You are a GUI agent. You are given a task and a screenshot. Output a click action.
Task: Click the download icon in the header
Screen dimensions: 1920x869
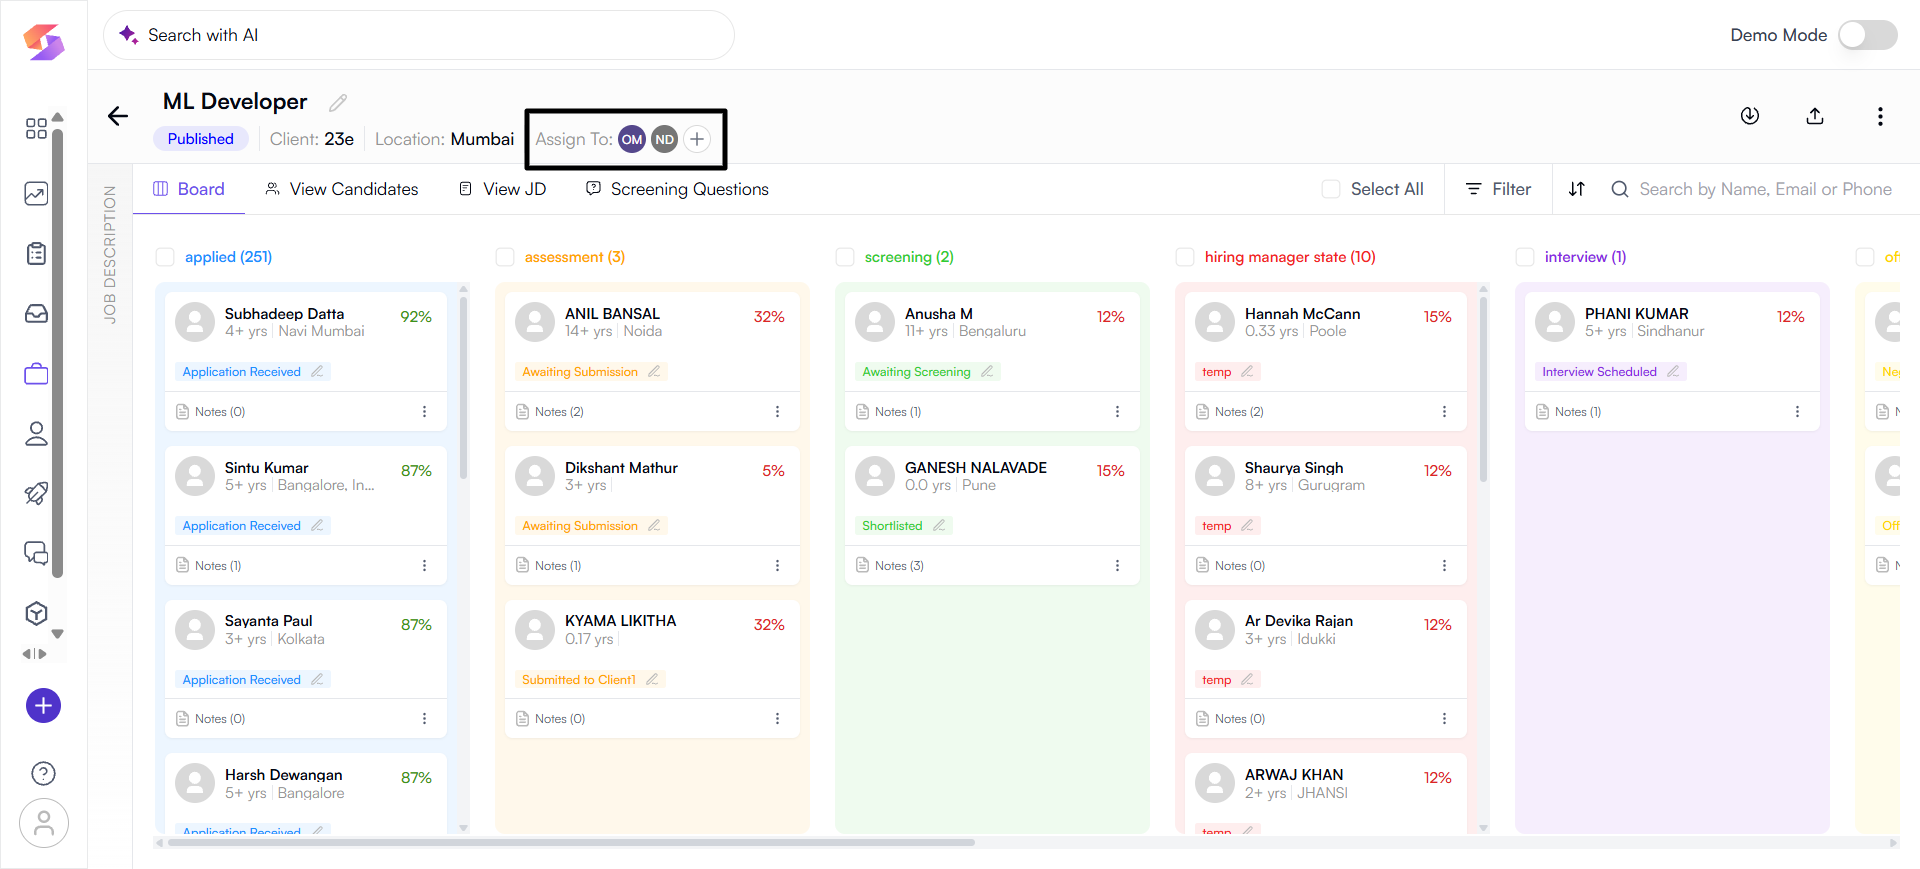1749,116
